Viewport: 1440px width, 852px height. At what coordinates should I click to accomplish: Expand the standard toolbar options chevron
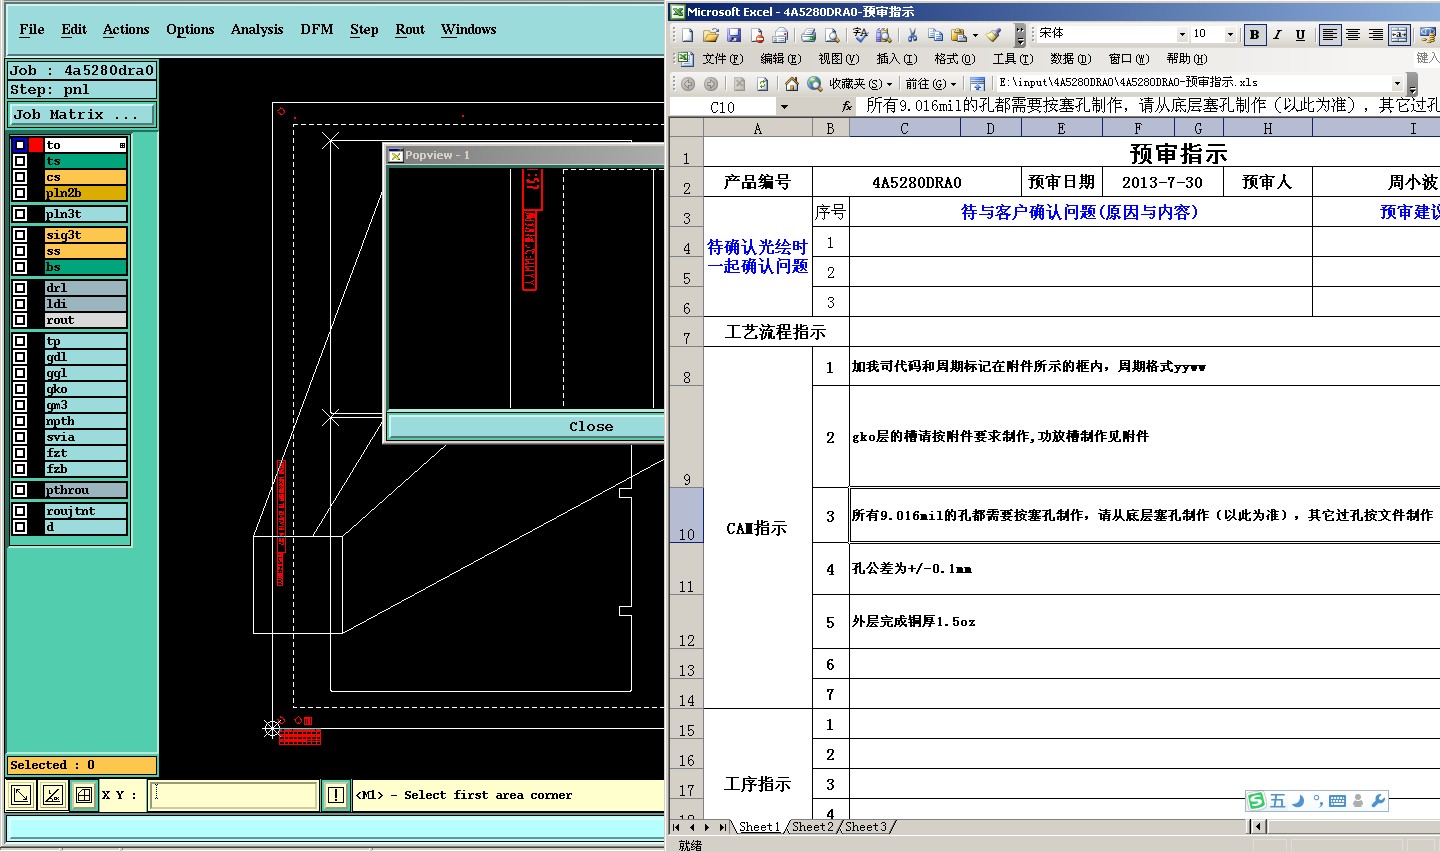pyautogui.click(x=1020, y=35)
